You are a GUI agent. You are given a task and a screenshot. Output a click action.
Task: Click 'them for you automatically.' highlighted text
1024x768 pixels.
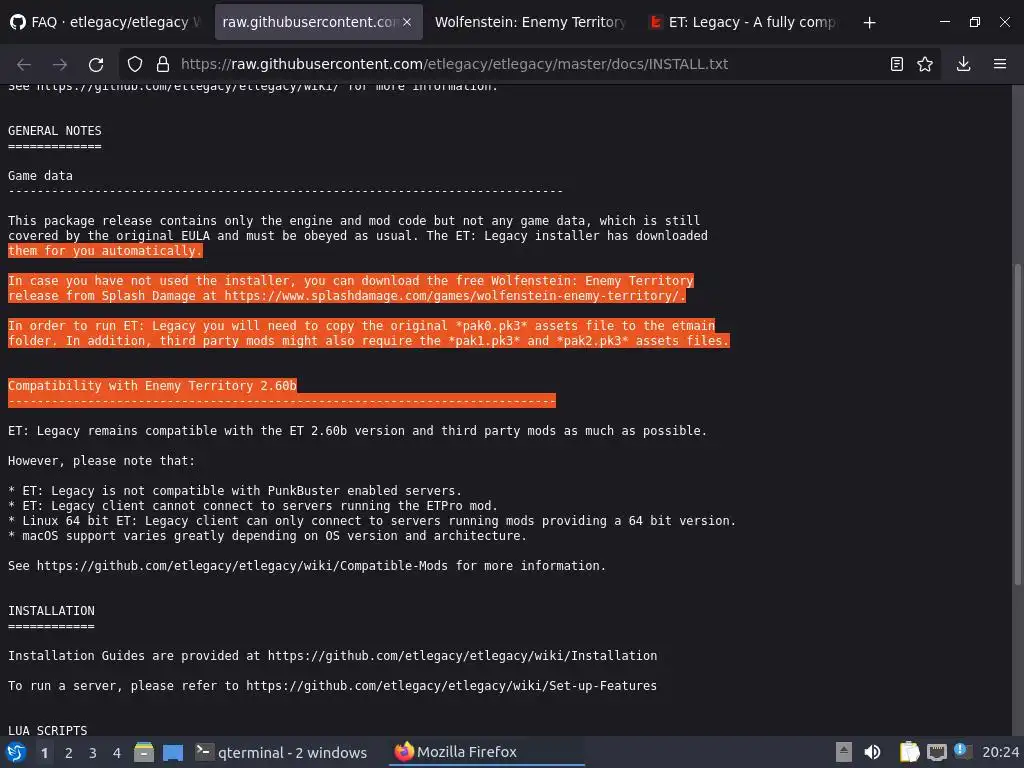[105, 251]
